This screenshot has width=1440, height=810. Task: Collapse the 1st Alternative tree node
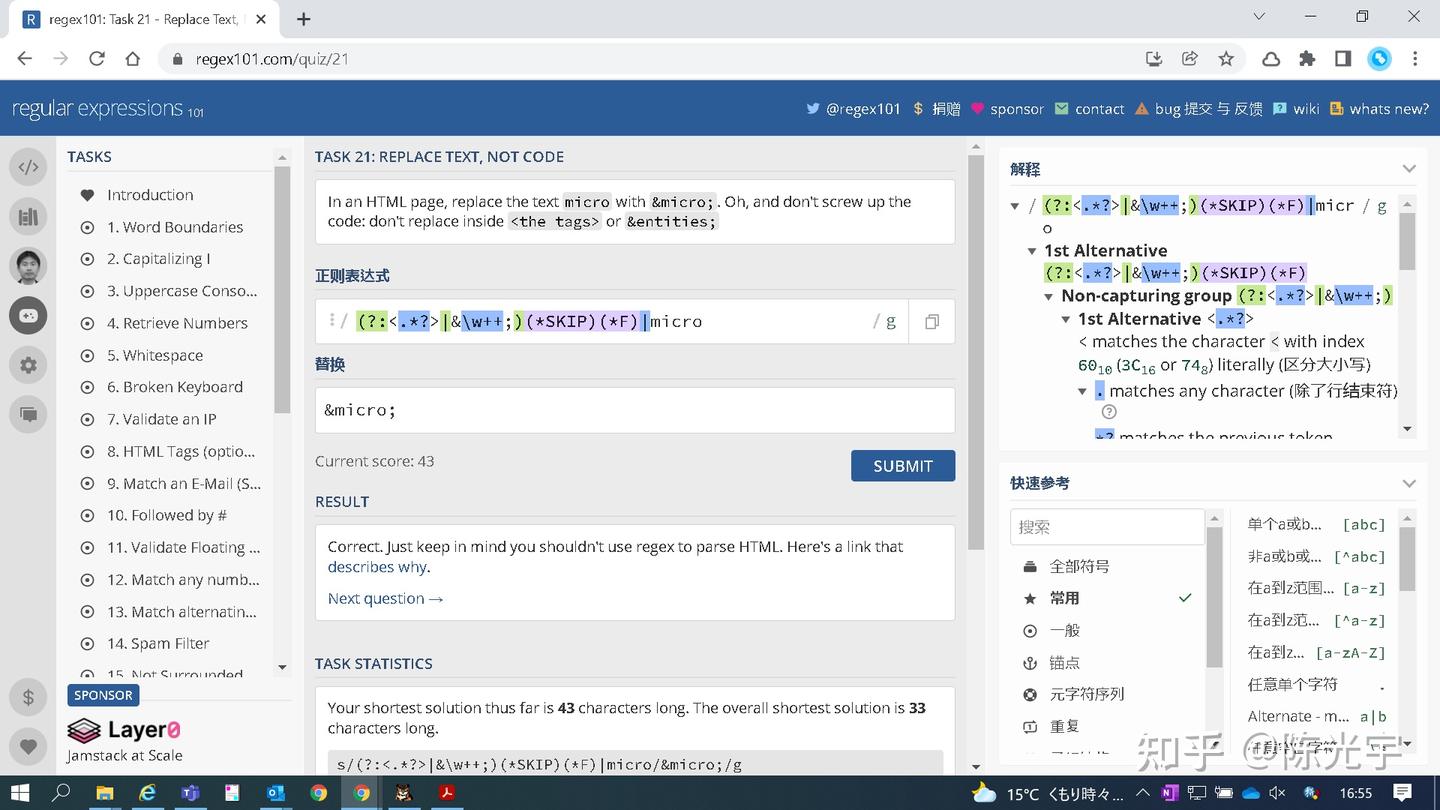click(1032, 250)
